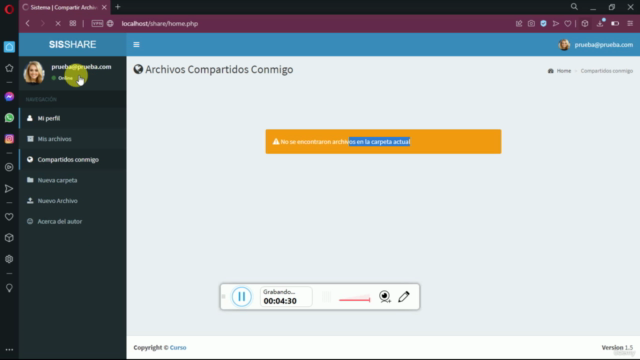
Task: Open Mi perfil menu item
Action: coord(73,118)
